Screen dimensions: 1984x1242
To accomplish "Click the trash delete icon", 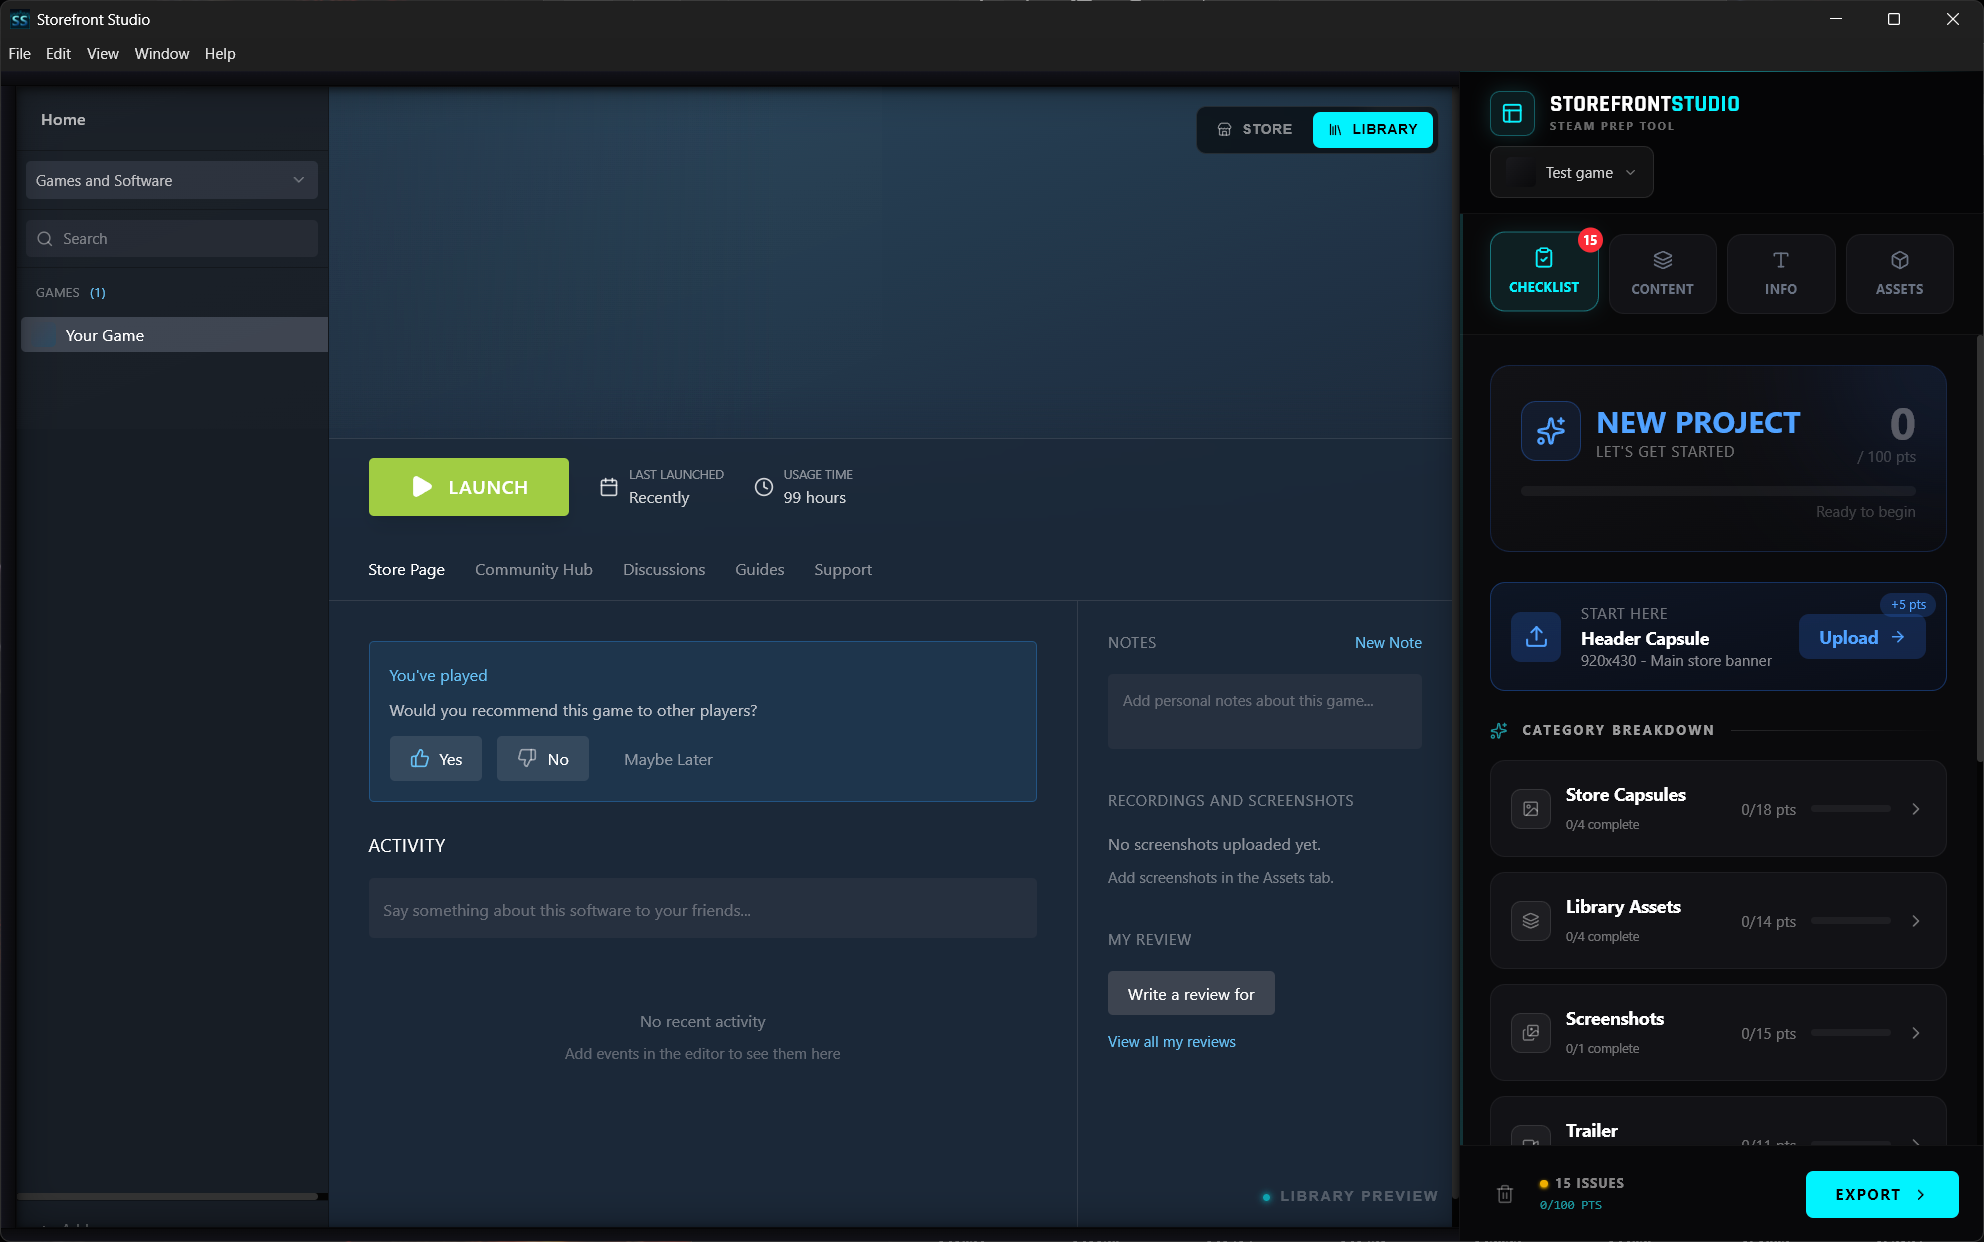I will pyautogui.click(x=1504, y=1194).
